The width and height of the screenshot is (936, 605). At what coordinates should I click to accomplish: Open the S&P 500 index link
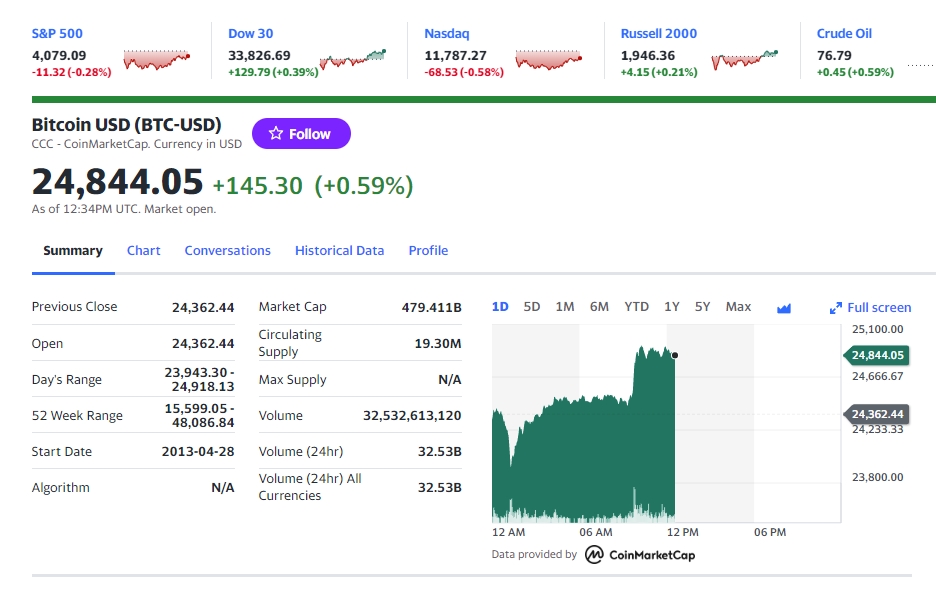(x=57, y=33)
